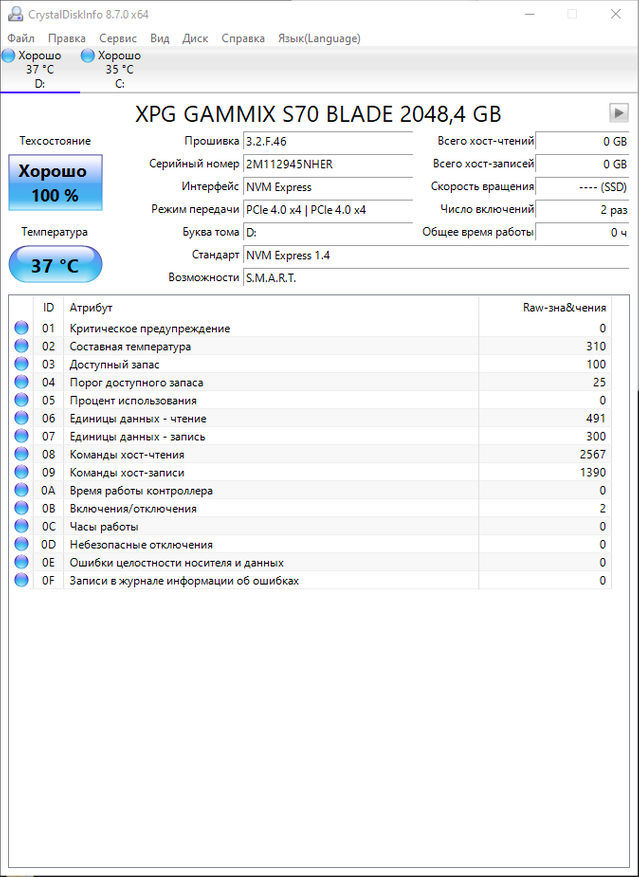Click status orb for Записи в журнале row
This screenshot has width=639, height=877.
21,581
